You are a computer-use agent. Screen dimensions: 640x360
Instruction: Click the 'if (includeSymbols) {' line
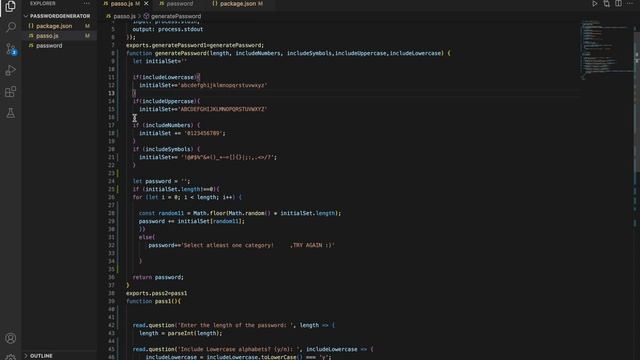click(166, 149)
